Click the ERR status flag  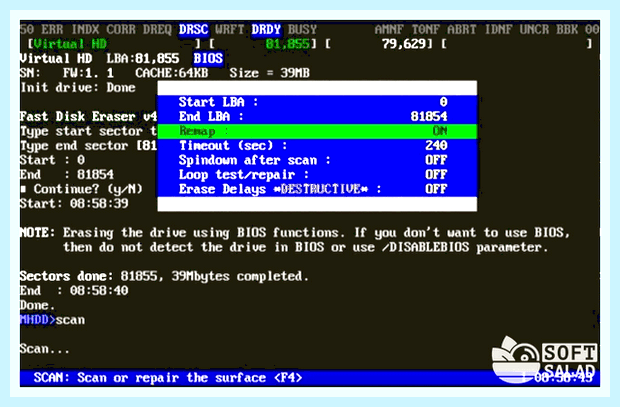[52, 29]
